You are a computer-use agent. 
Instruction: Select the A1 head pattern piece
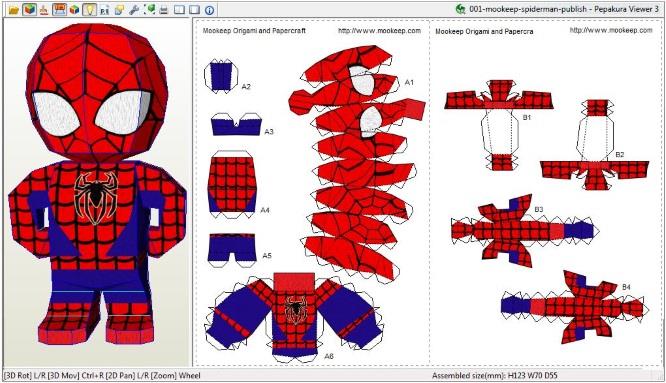(x=357, y=163)
